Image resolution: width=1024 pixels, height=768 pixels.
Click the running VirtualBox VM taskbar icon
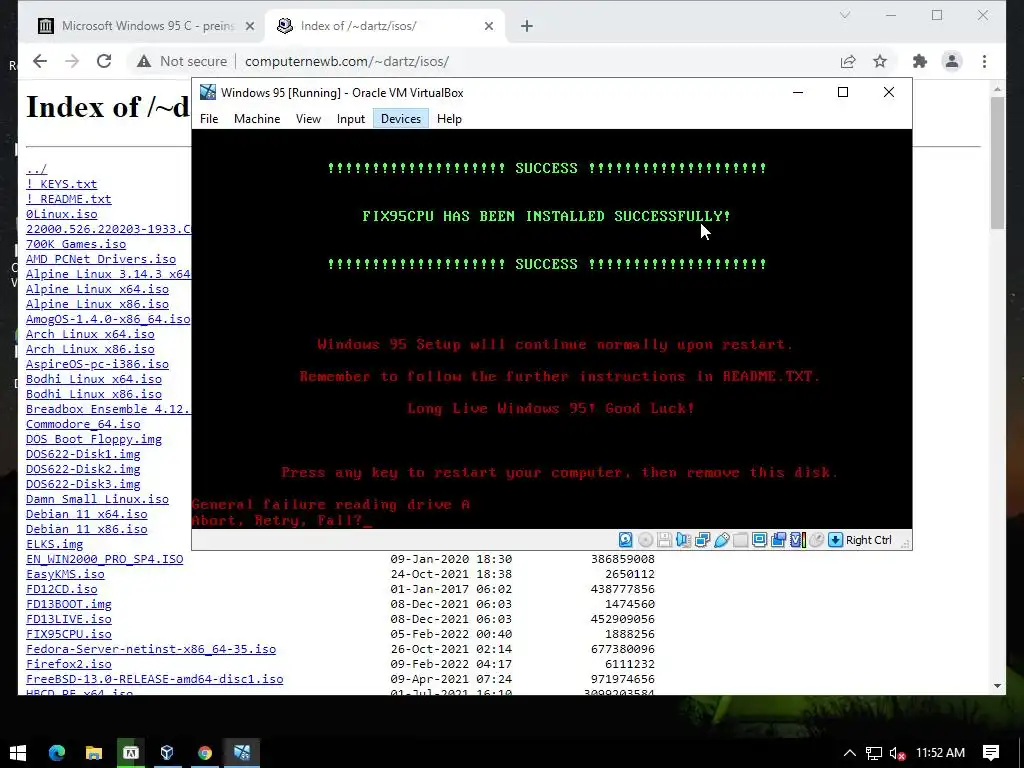[x=242, y=753]
